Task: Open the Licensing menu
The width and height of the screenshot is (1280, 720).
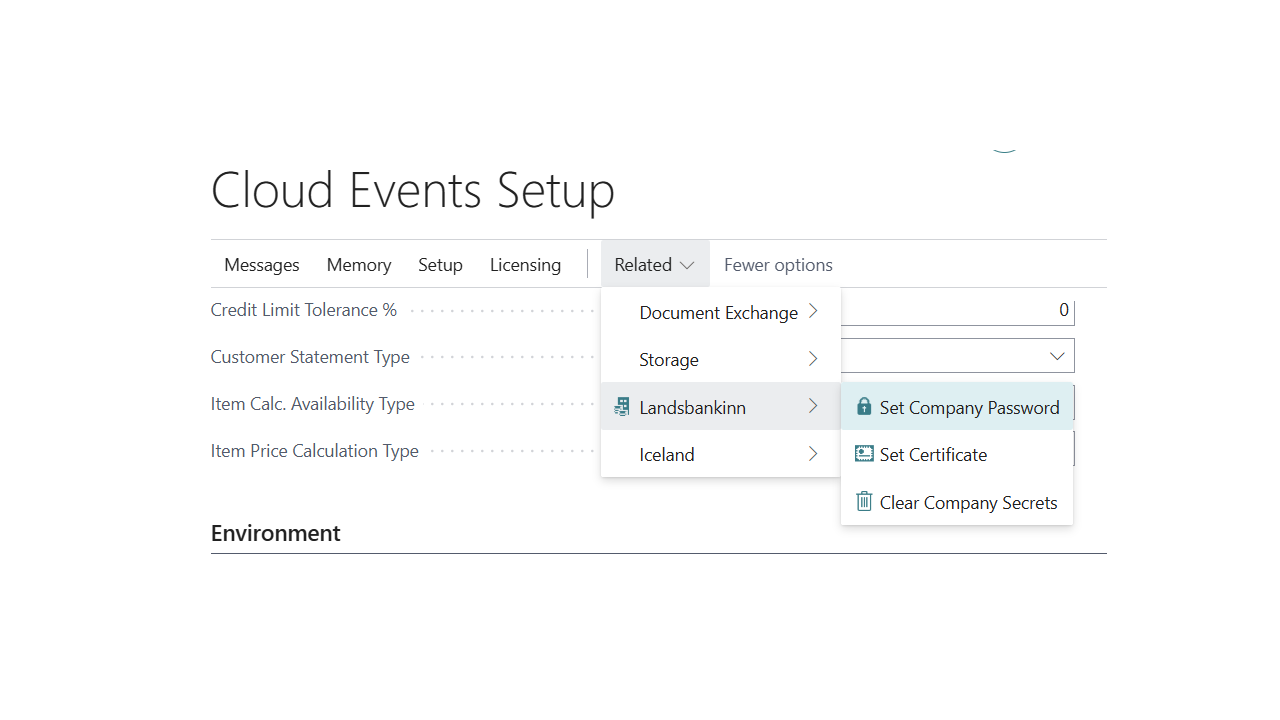Action: tap(525, 265)
